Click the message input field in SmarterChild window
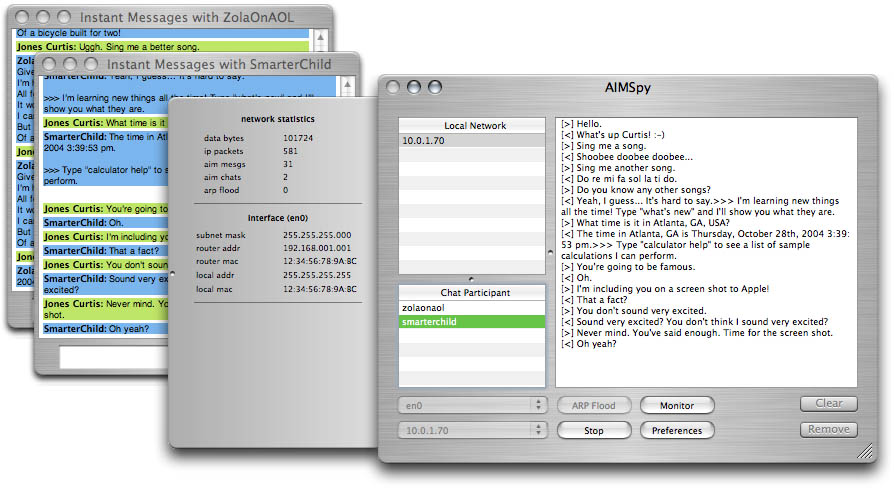The image size is (894, 488). pos(114,357)
